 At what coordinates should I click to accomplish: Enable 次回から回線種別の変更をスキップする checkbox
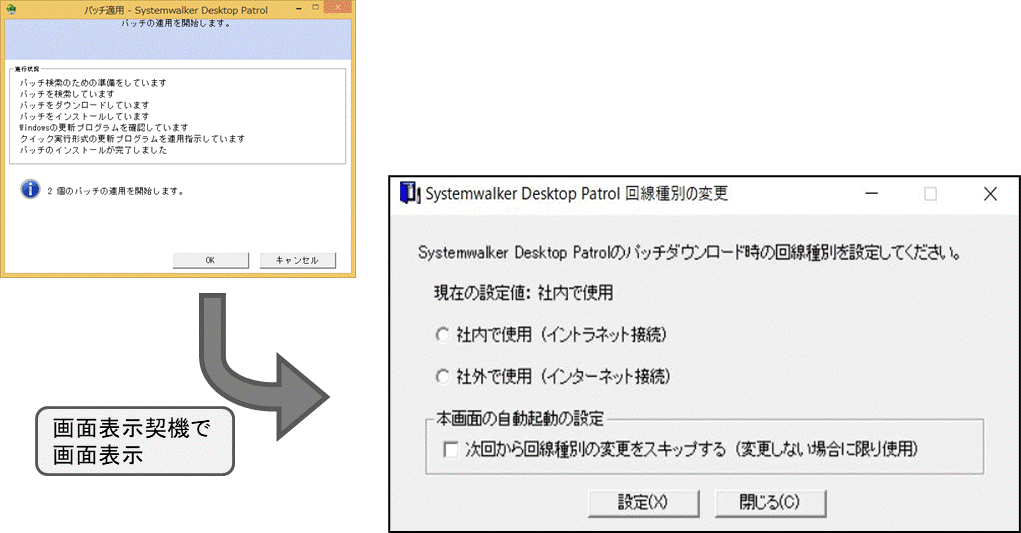[x=450, y=449]
